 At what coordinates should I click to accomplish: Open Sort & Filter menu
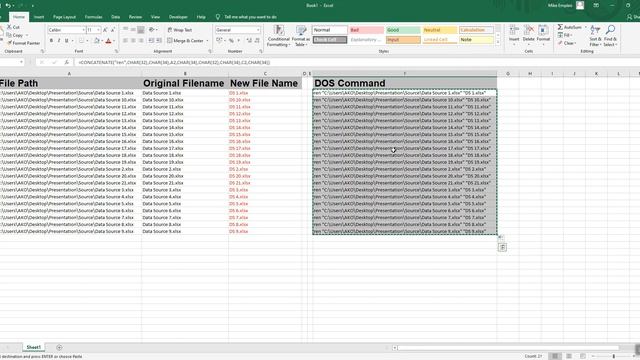[x=595, y=36]
